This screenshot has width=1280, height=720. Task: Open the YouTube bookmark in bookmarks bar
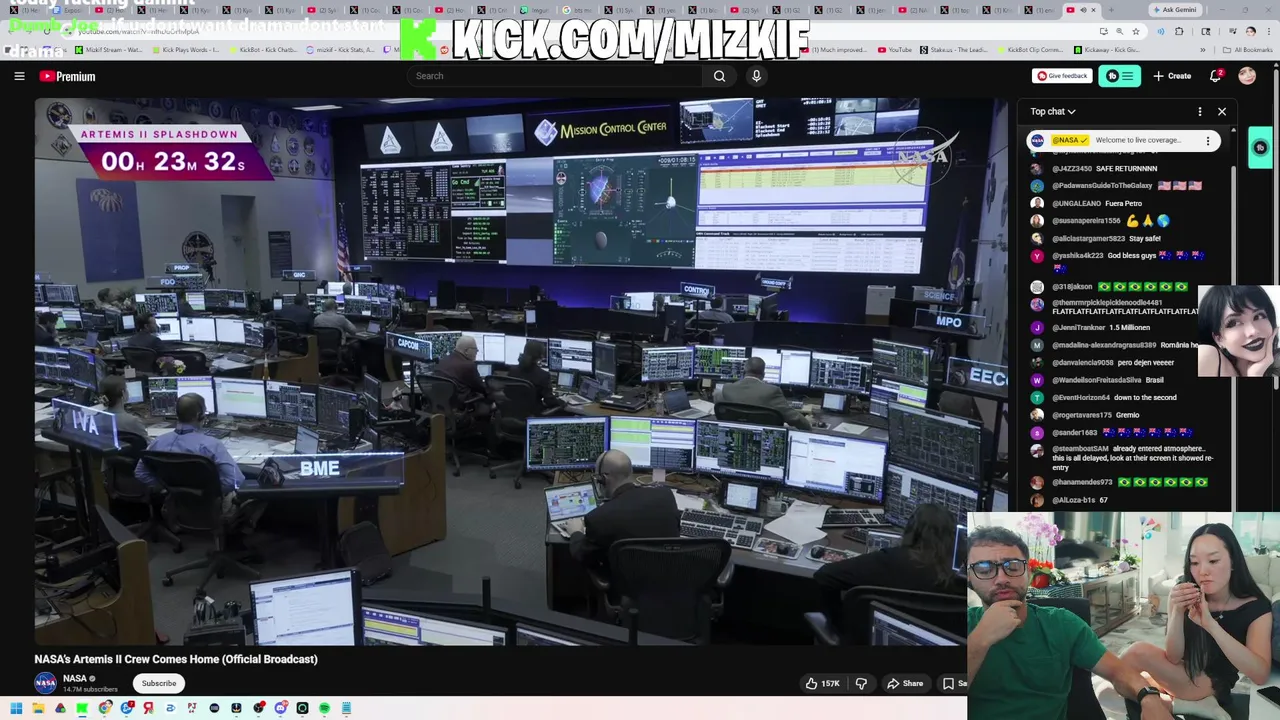coord(895,49)
